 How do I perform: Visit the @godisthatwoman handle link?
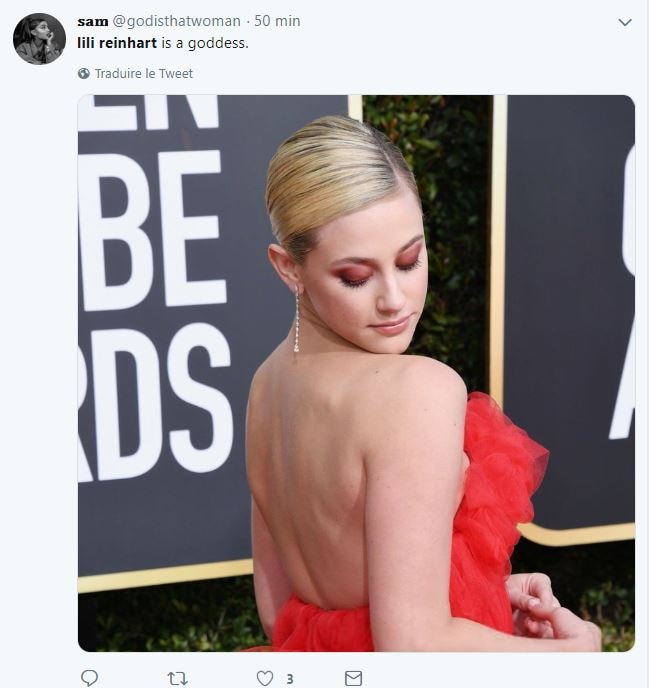tap(177, 21)
